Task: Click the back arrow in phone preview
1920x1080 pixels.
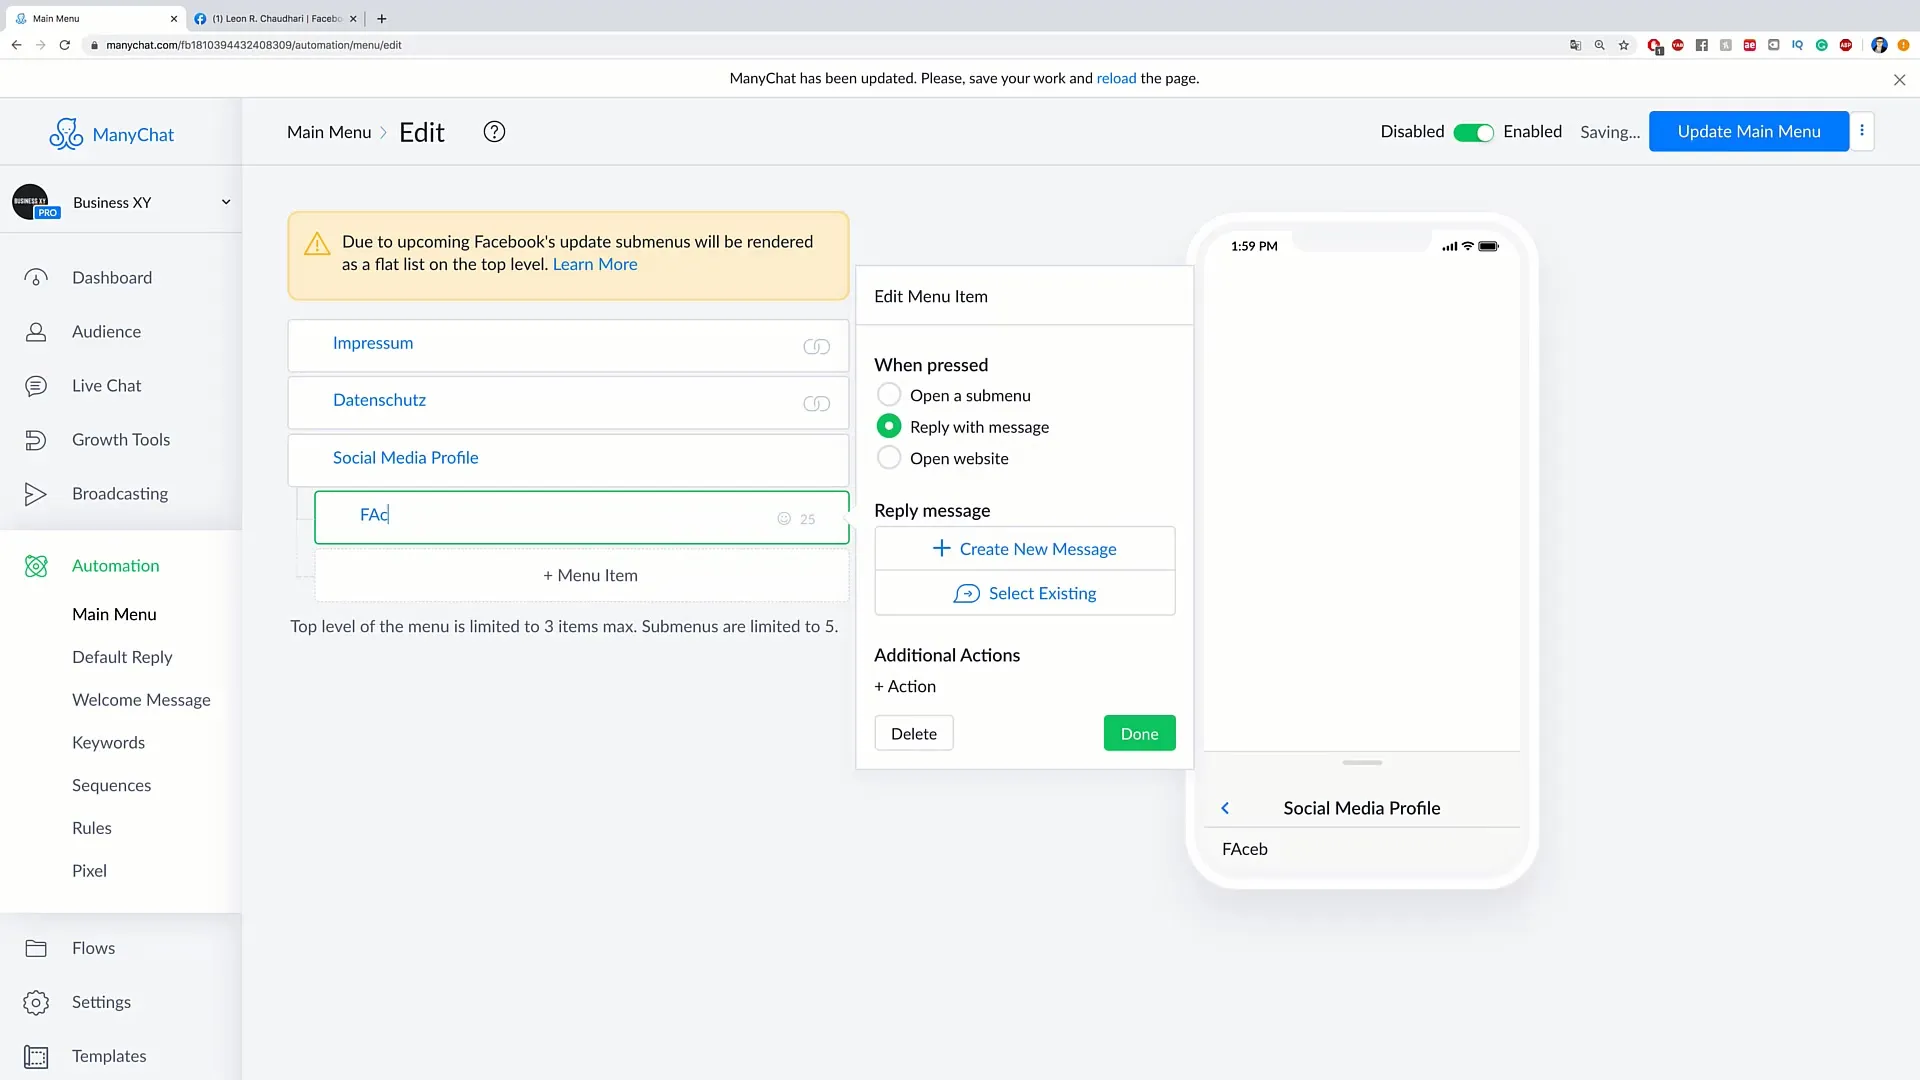Action: coord(1225,808)
